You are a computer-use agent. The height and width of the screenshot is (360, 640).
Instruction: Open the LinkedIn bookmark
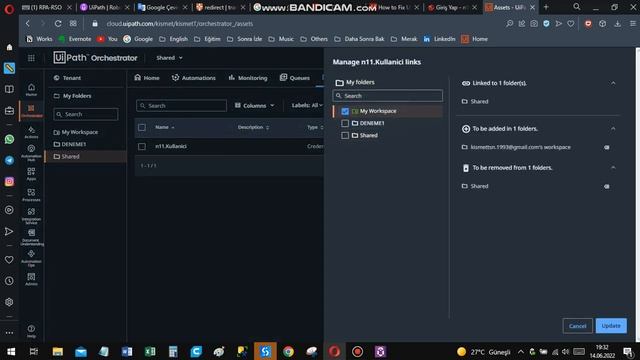pyautogui.click(x=439, y=39)
